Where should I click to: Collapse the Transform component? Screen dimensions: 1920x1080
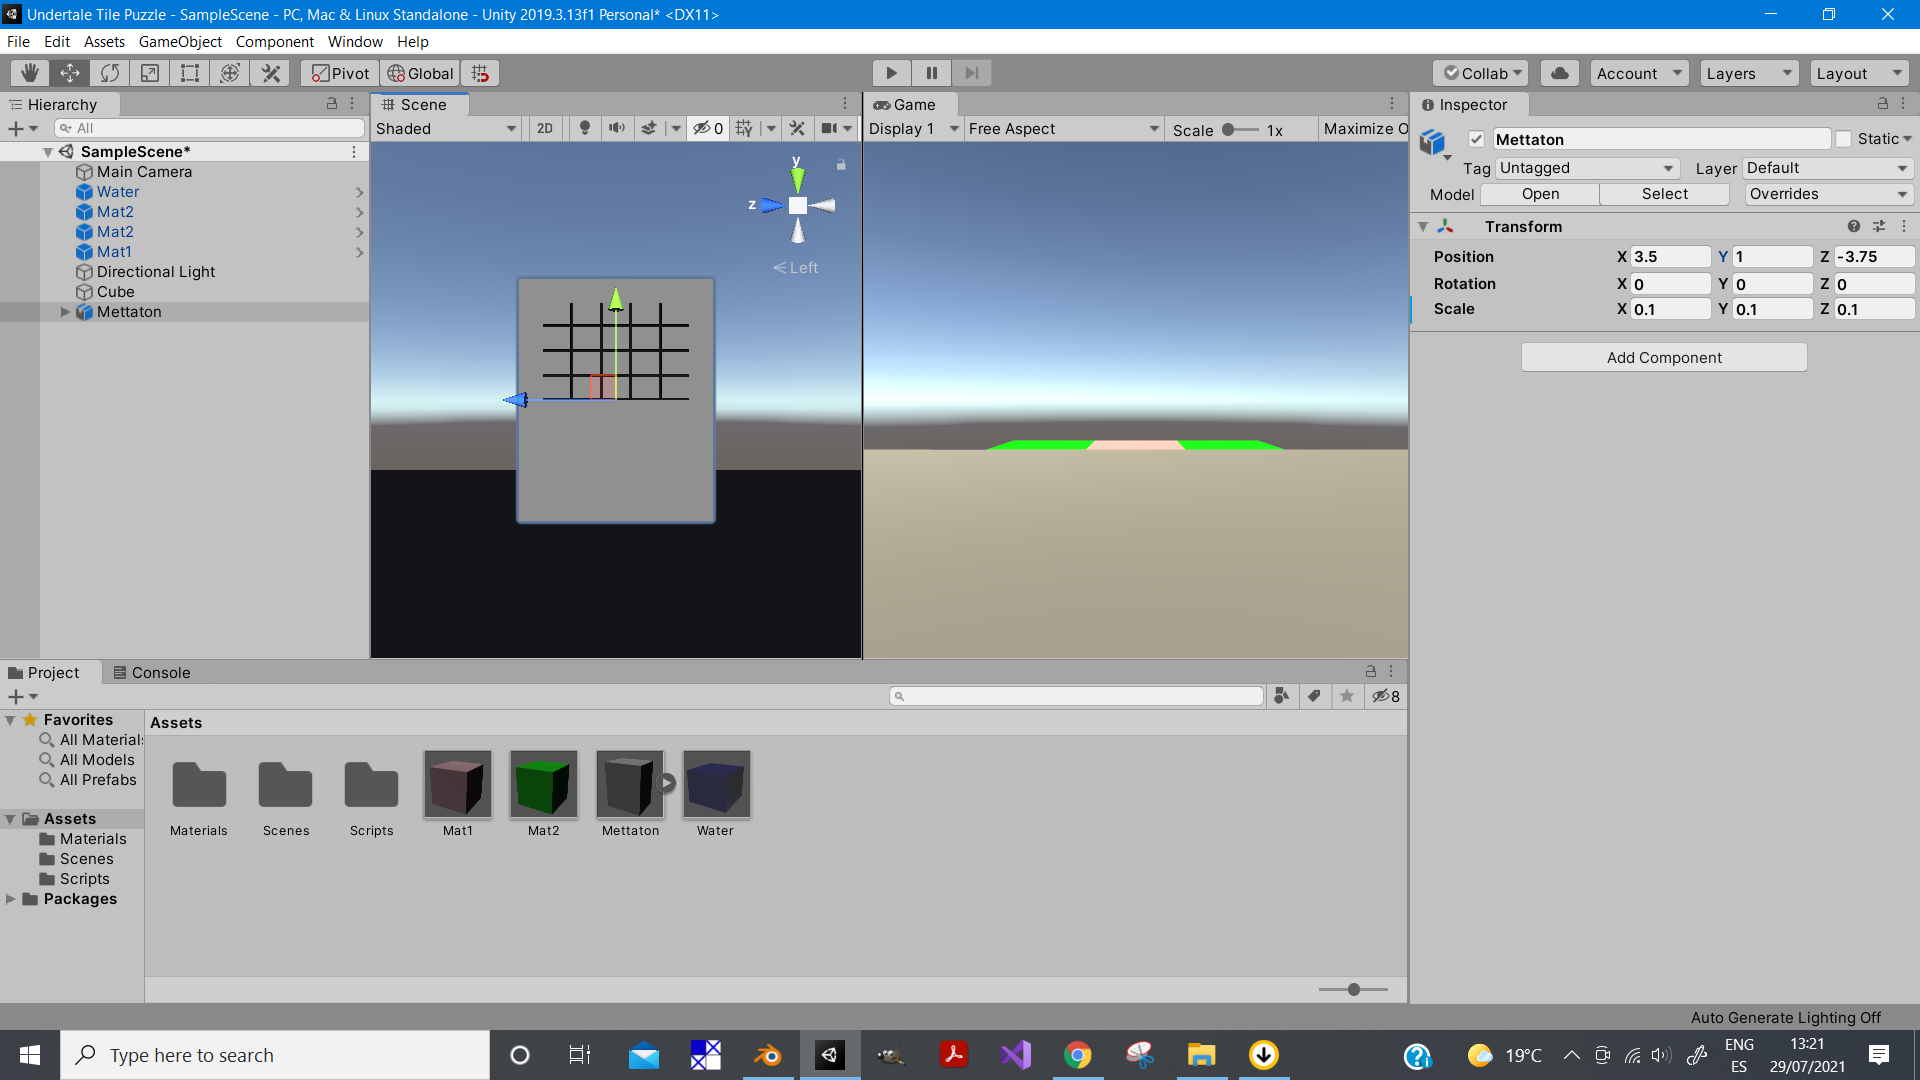point(1423,227)
